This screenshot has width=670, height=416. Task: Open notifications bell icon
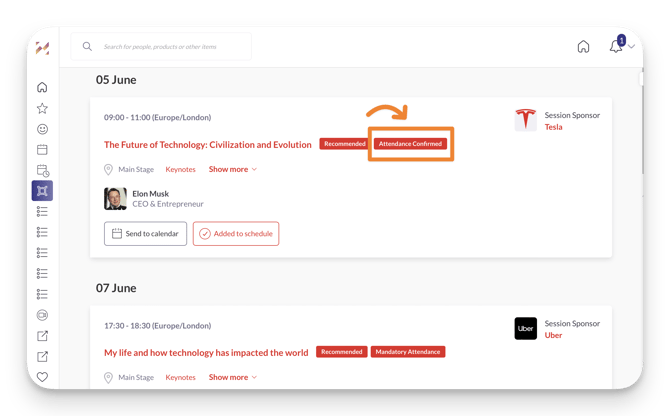(x=616, y=46)
